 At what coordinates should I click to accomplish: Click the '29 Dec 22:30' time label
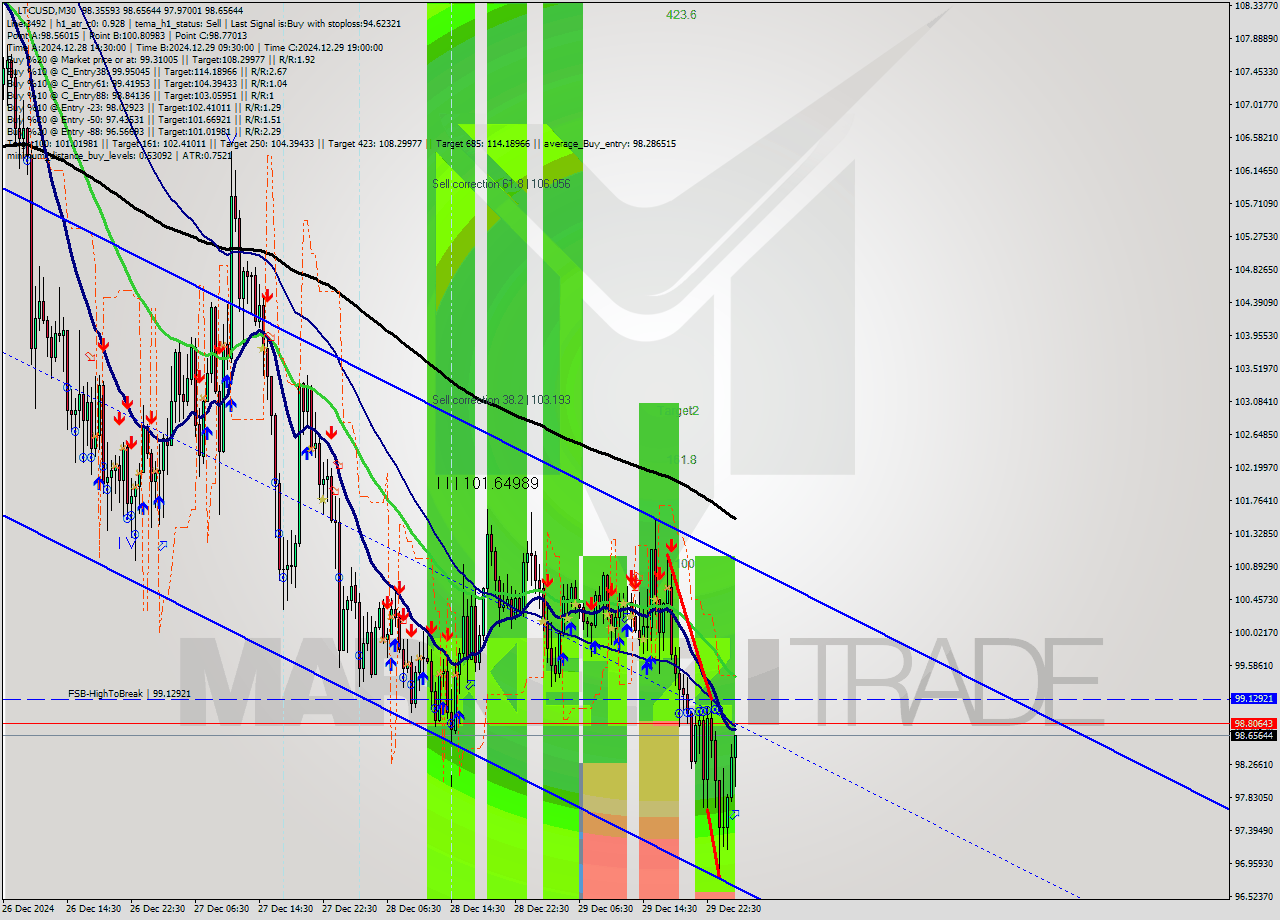point(733,909)
